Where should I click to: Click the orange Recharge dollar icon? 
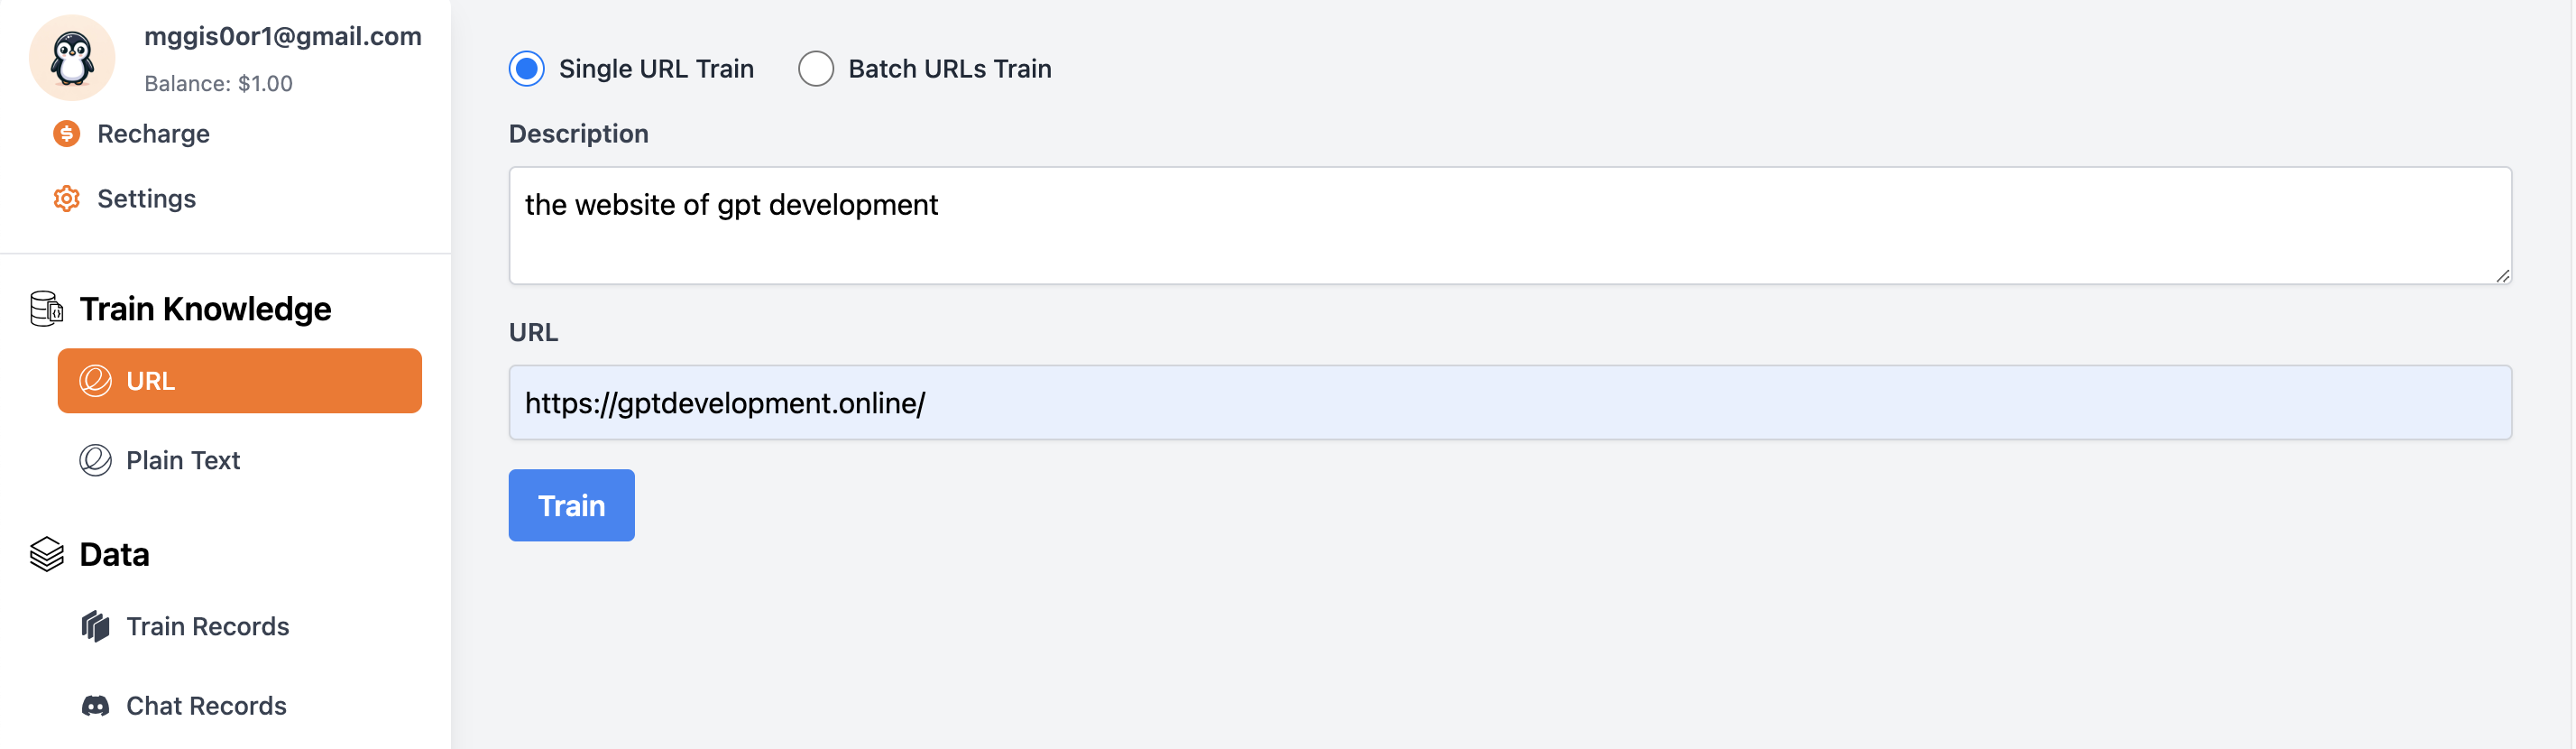pos(67,133)
